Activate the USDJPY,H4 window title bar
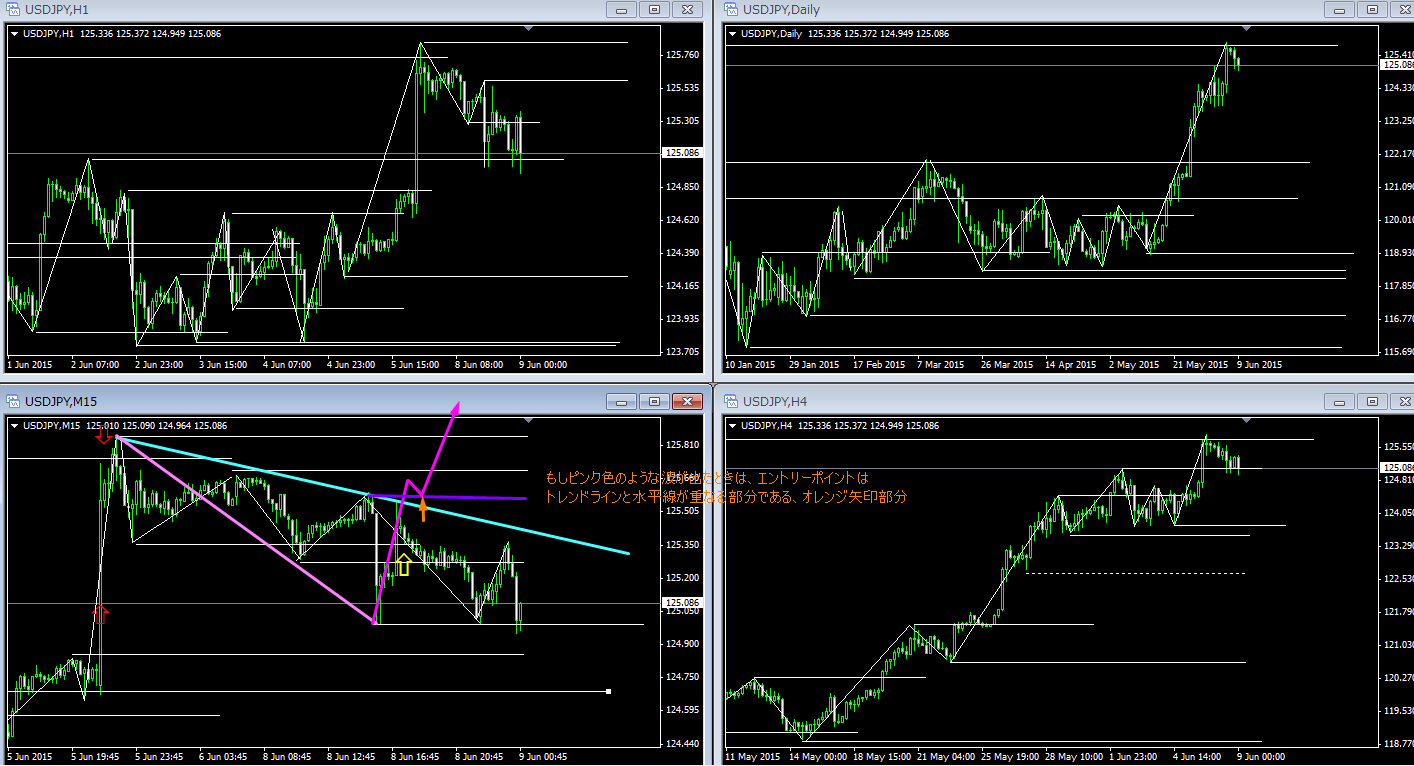Viewport: 1414px width, 766px height. 1000,402
